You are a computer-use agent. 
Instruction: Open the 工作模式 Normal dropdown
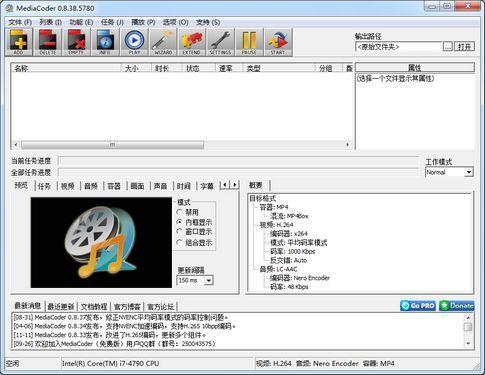pos(449,172)
